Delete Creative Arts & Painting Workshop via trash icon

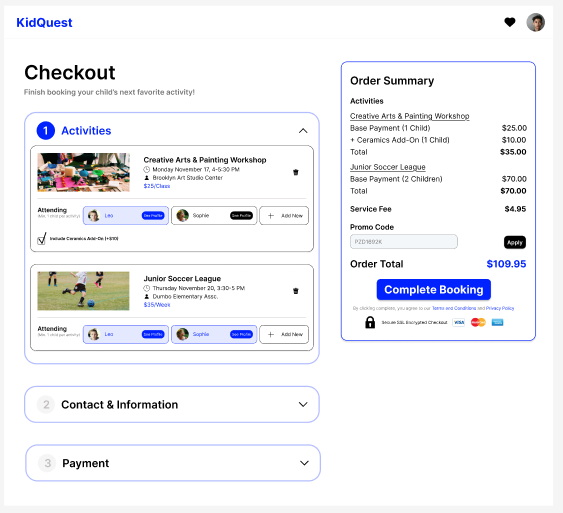pyautogui.click(x=296, y=172)
